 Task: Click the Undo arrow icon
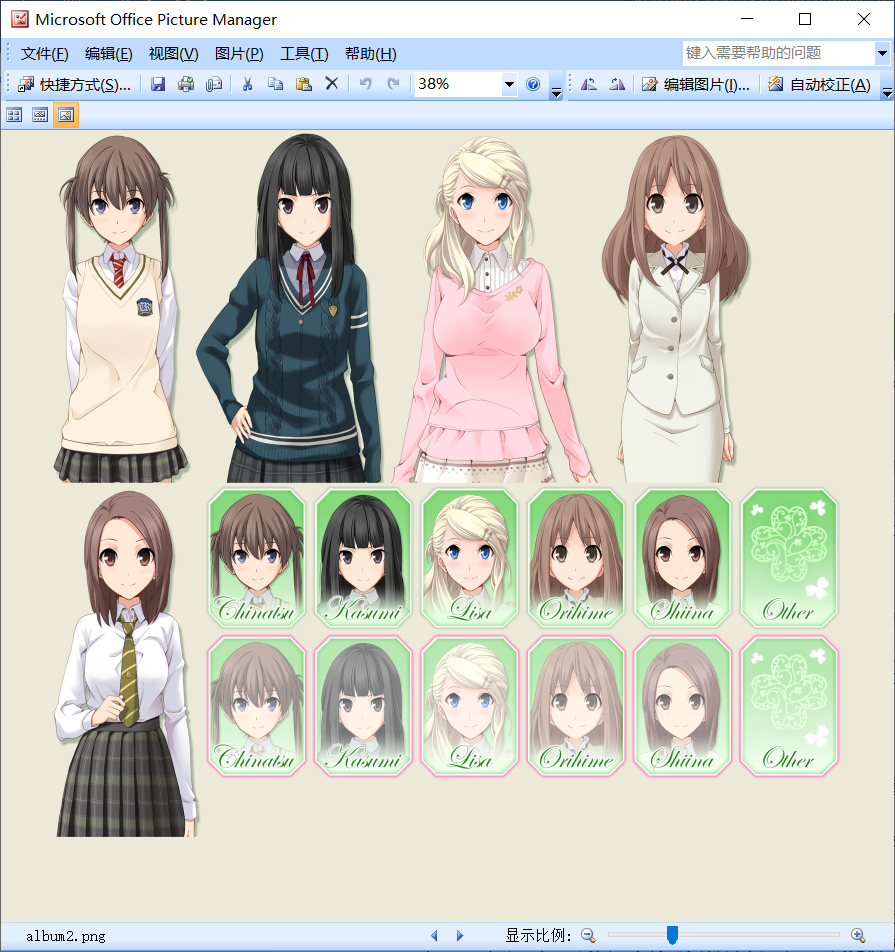pyautogui.click(x=366, y=84)
